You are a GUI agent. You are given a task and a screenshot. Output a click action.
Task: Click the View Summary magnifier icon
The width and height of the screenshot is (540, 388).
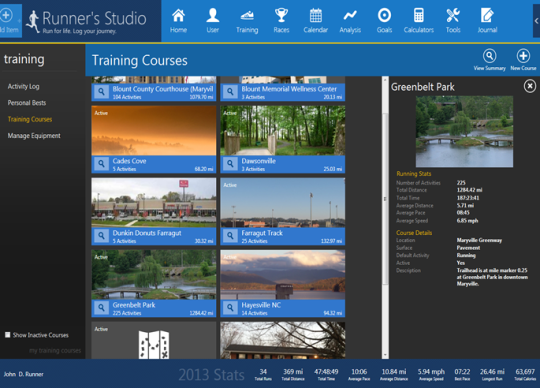pos(489,56)
